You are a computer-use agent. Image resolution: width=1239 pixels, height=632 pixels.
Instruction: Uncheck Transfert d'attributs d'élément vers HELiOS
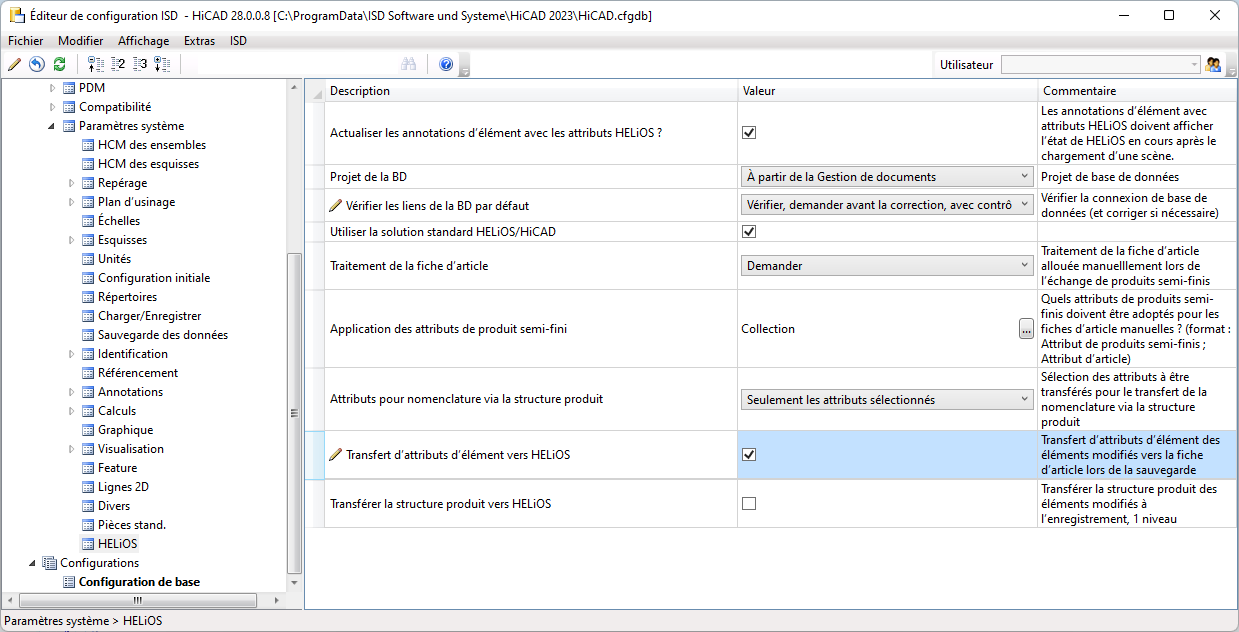tap(749, 455)
